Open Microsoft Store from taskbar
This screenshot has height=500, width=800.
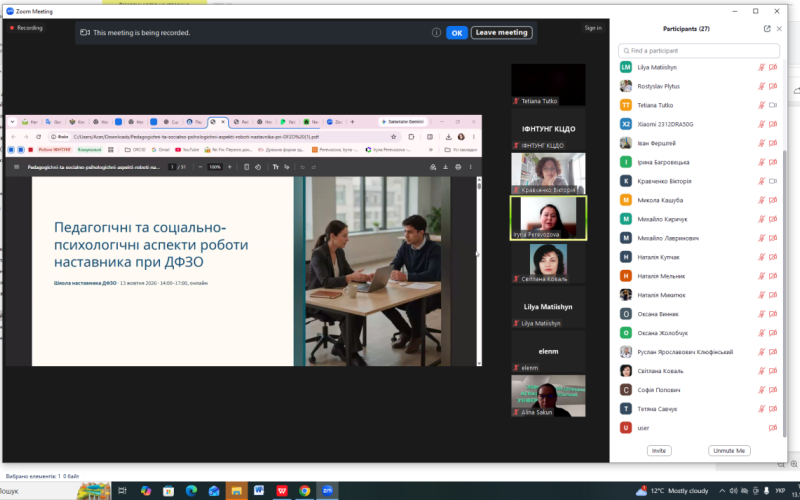(x=168, y=491)
